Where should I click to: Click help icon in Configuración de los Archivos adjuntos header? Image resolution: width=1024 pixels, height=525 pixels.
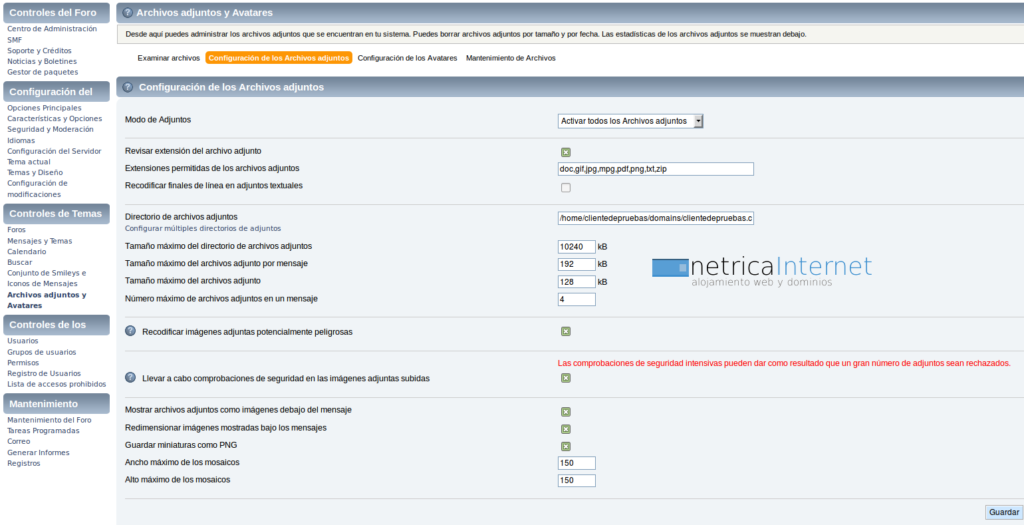pos(128,87)
